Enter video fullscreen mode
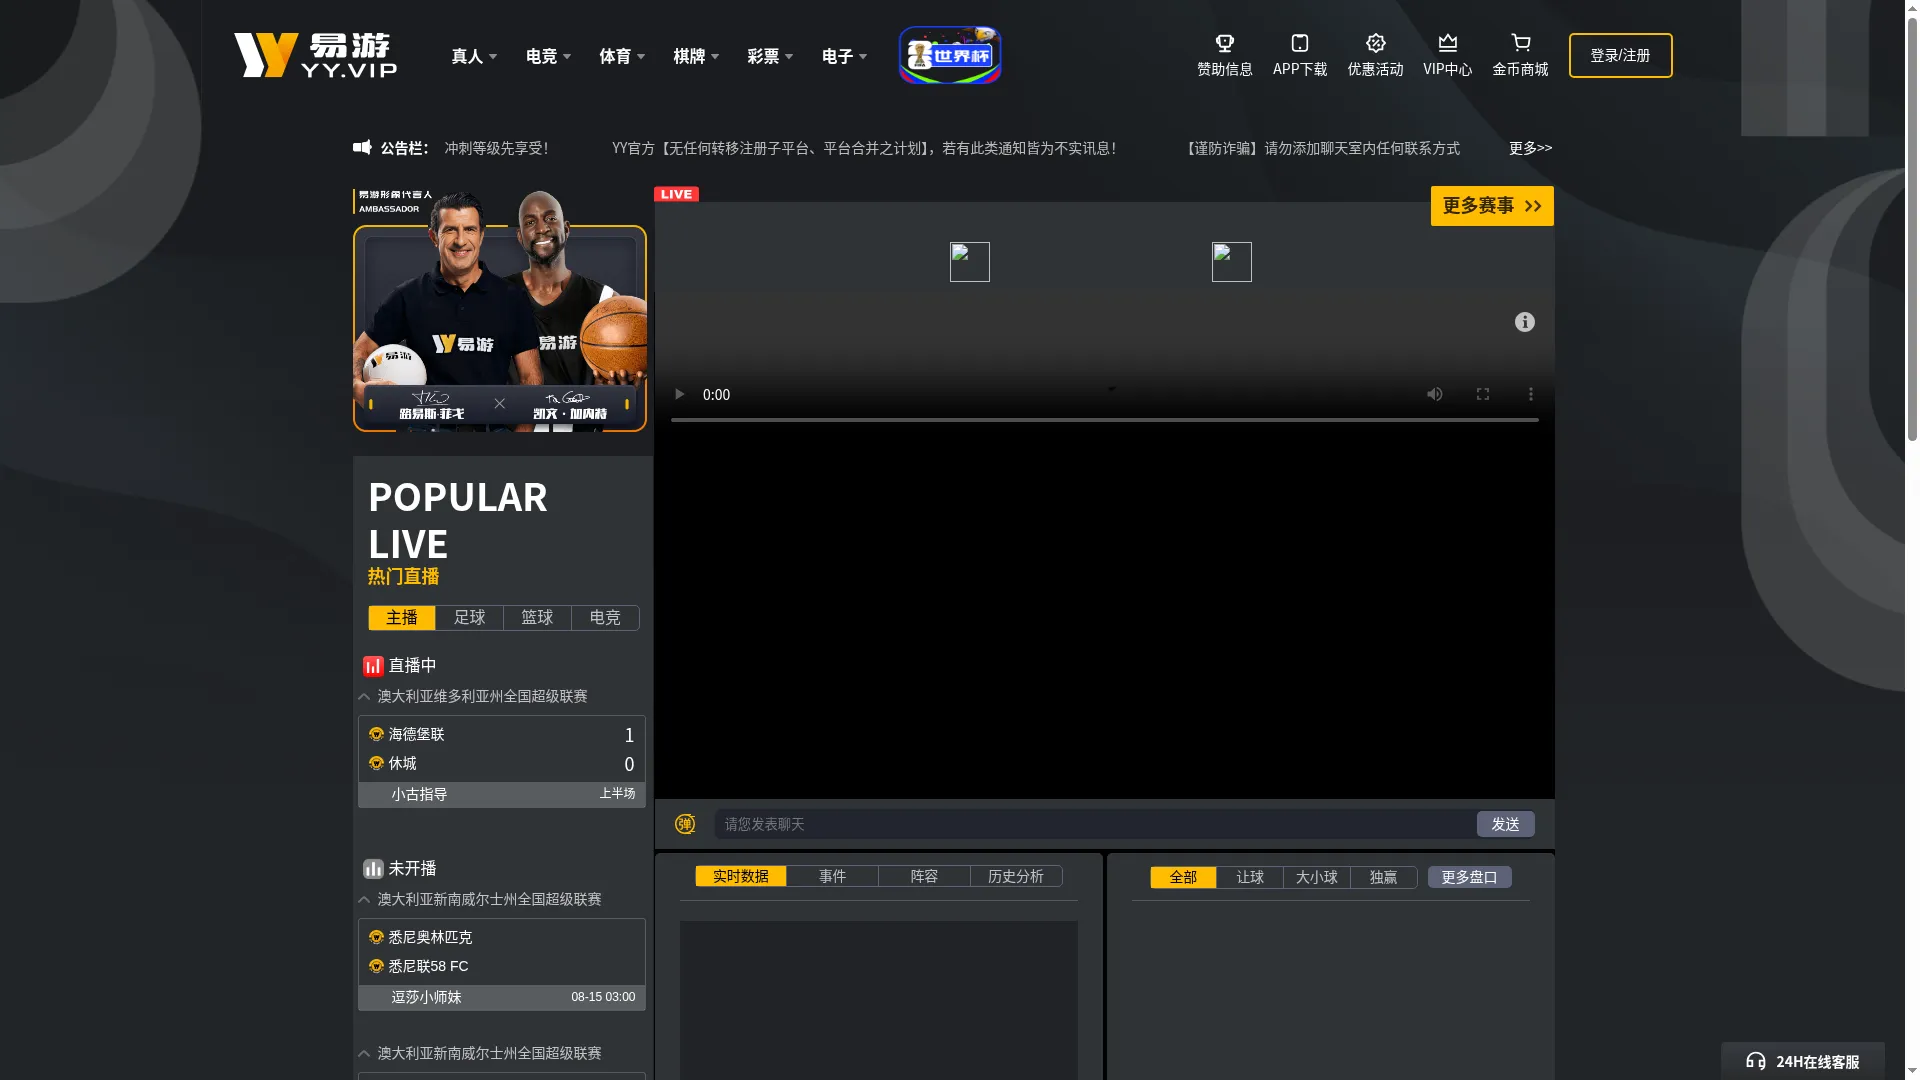The height and width of the screenshot is (1080, 1920). click(1483, 394)
